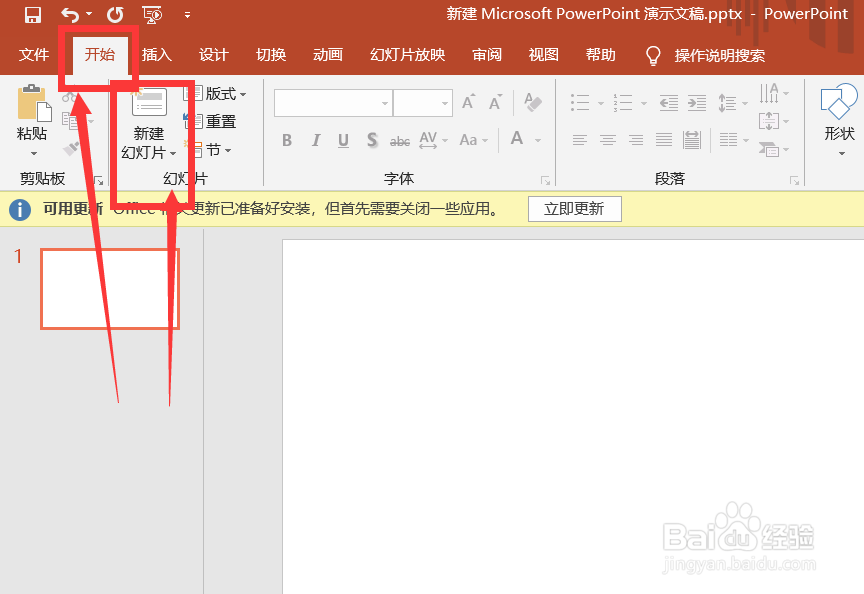The width and height of the screenshot is (864, 594).
Task: Click the numbered list icon
Action: pos(623,102)
